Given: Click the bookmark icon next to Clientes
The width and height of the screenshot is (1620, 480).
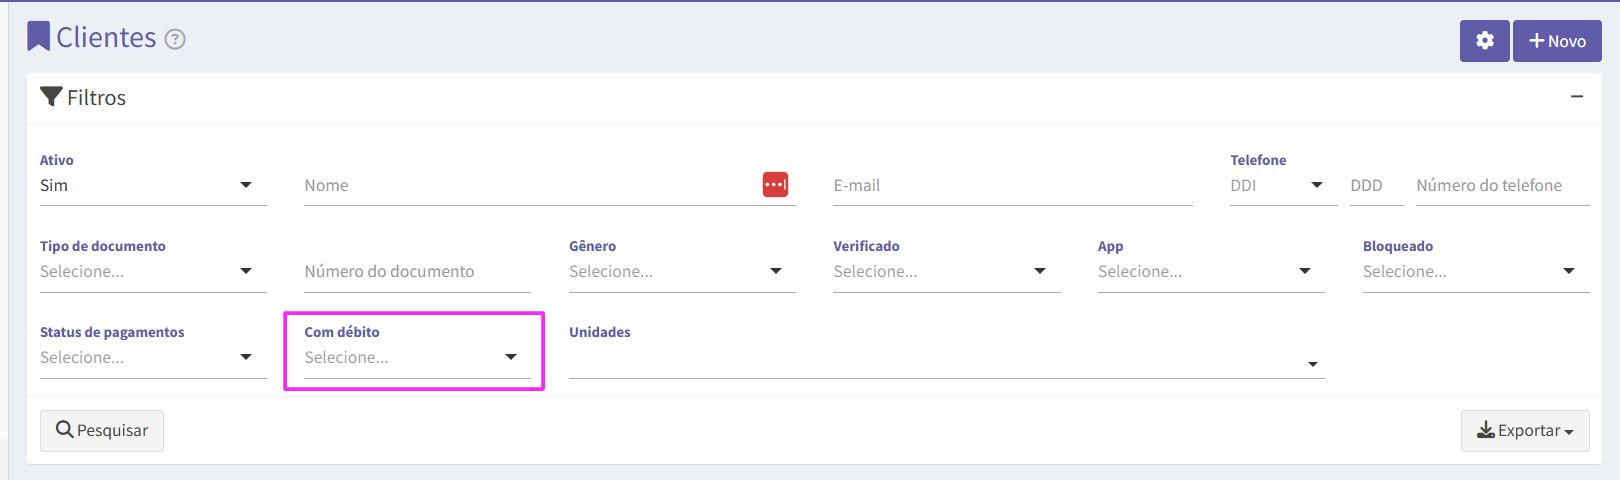Looking at the screenshot, I should click(38, 36).
